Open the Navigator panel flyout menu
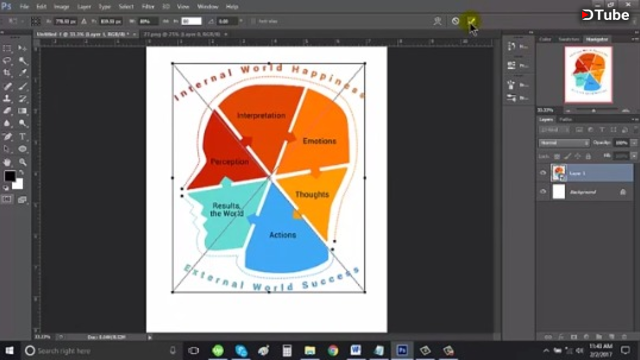The height and width of the screenshot is (360, 640). (635, 39)
